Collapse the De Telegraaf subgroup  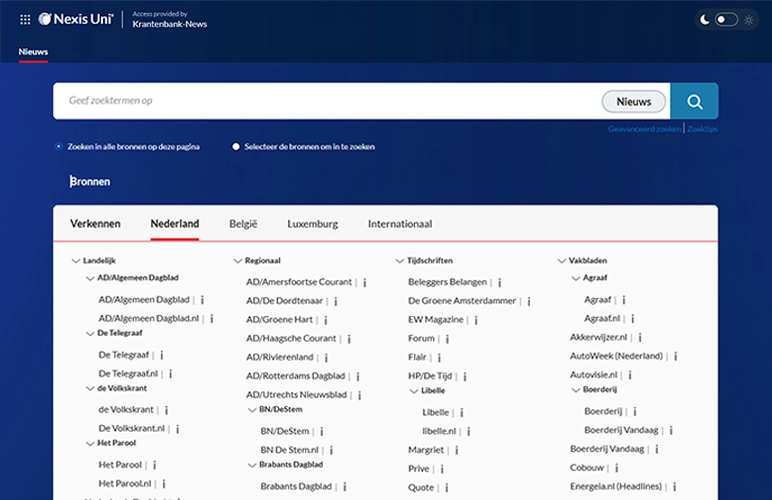(90, 334)
